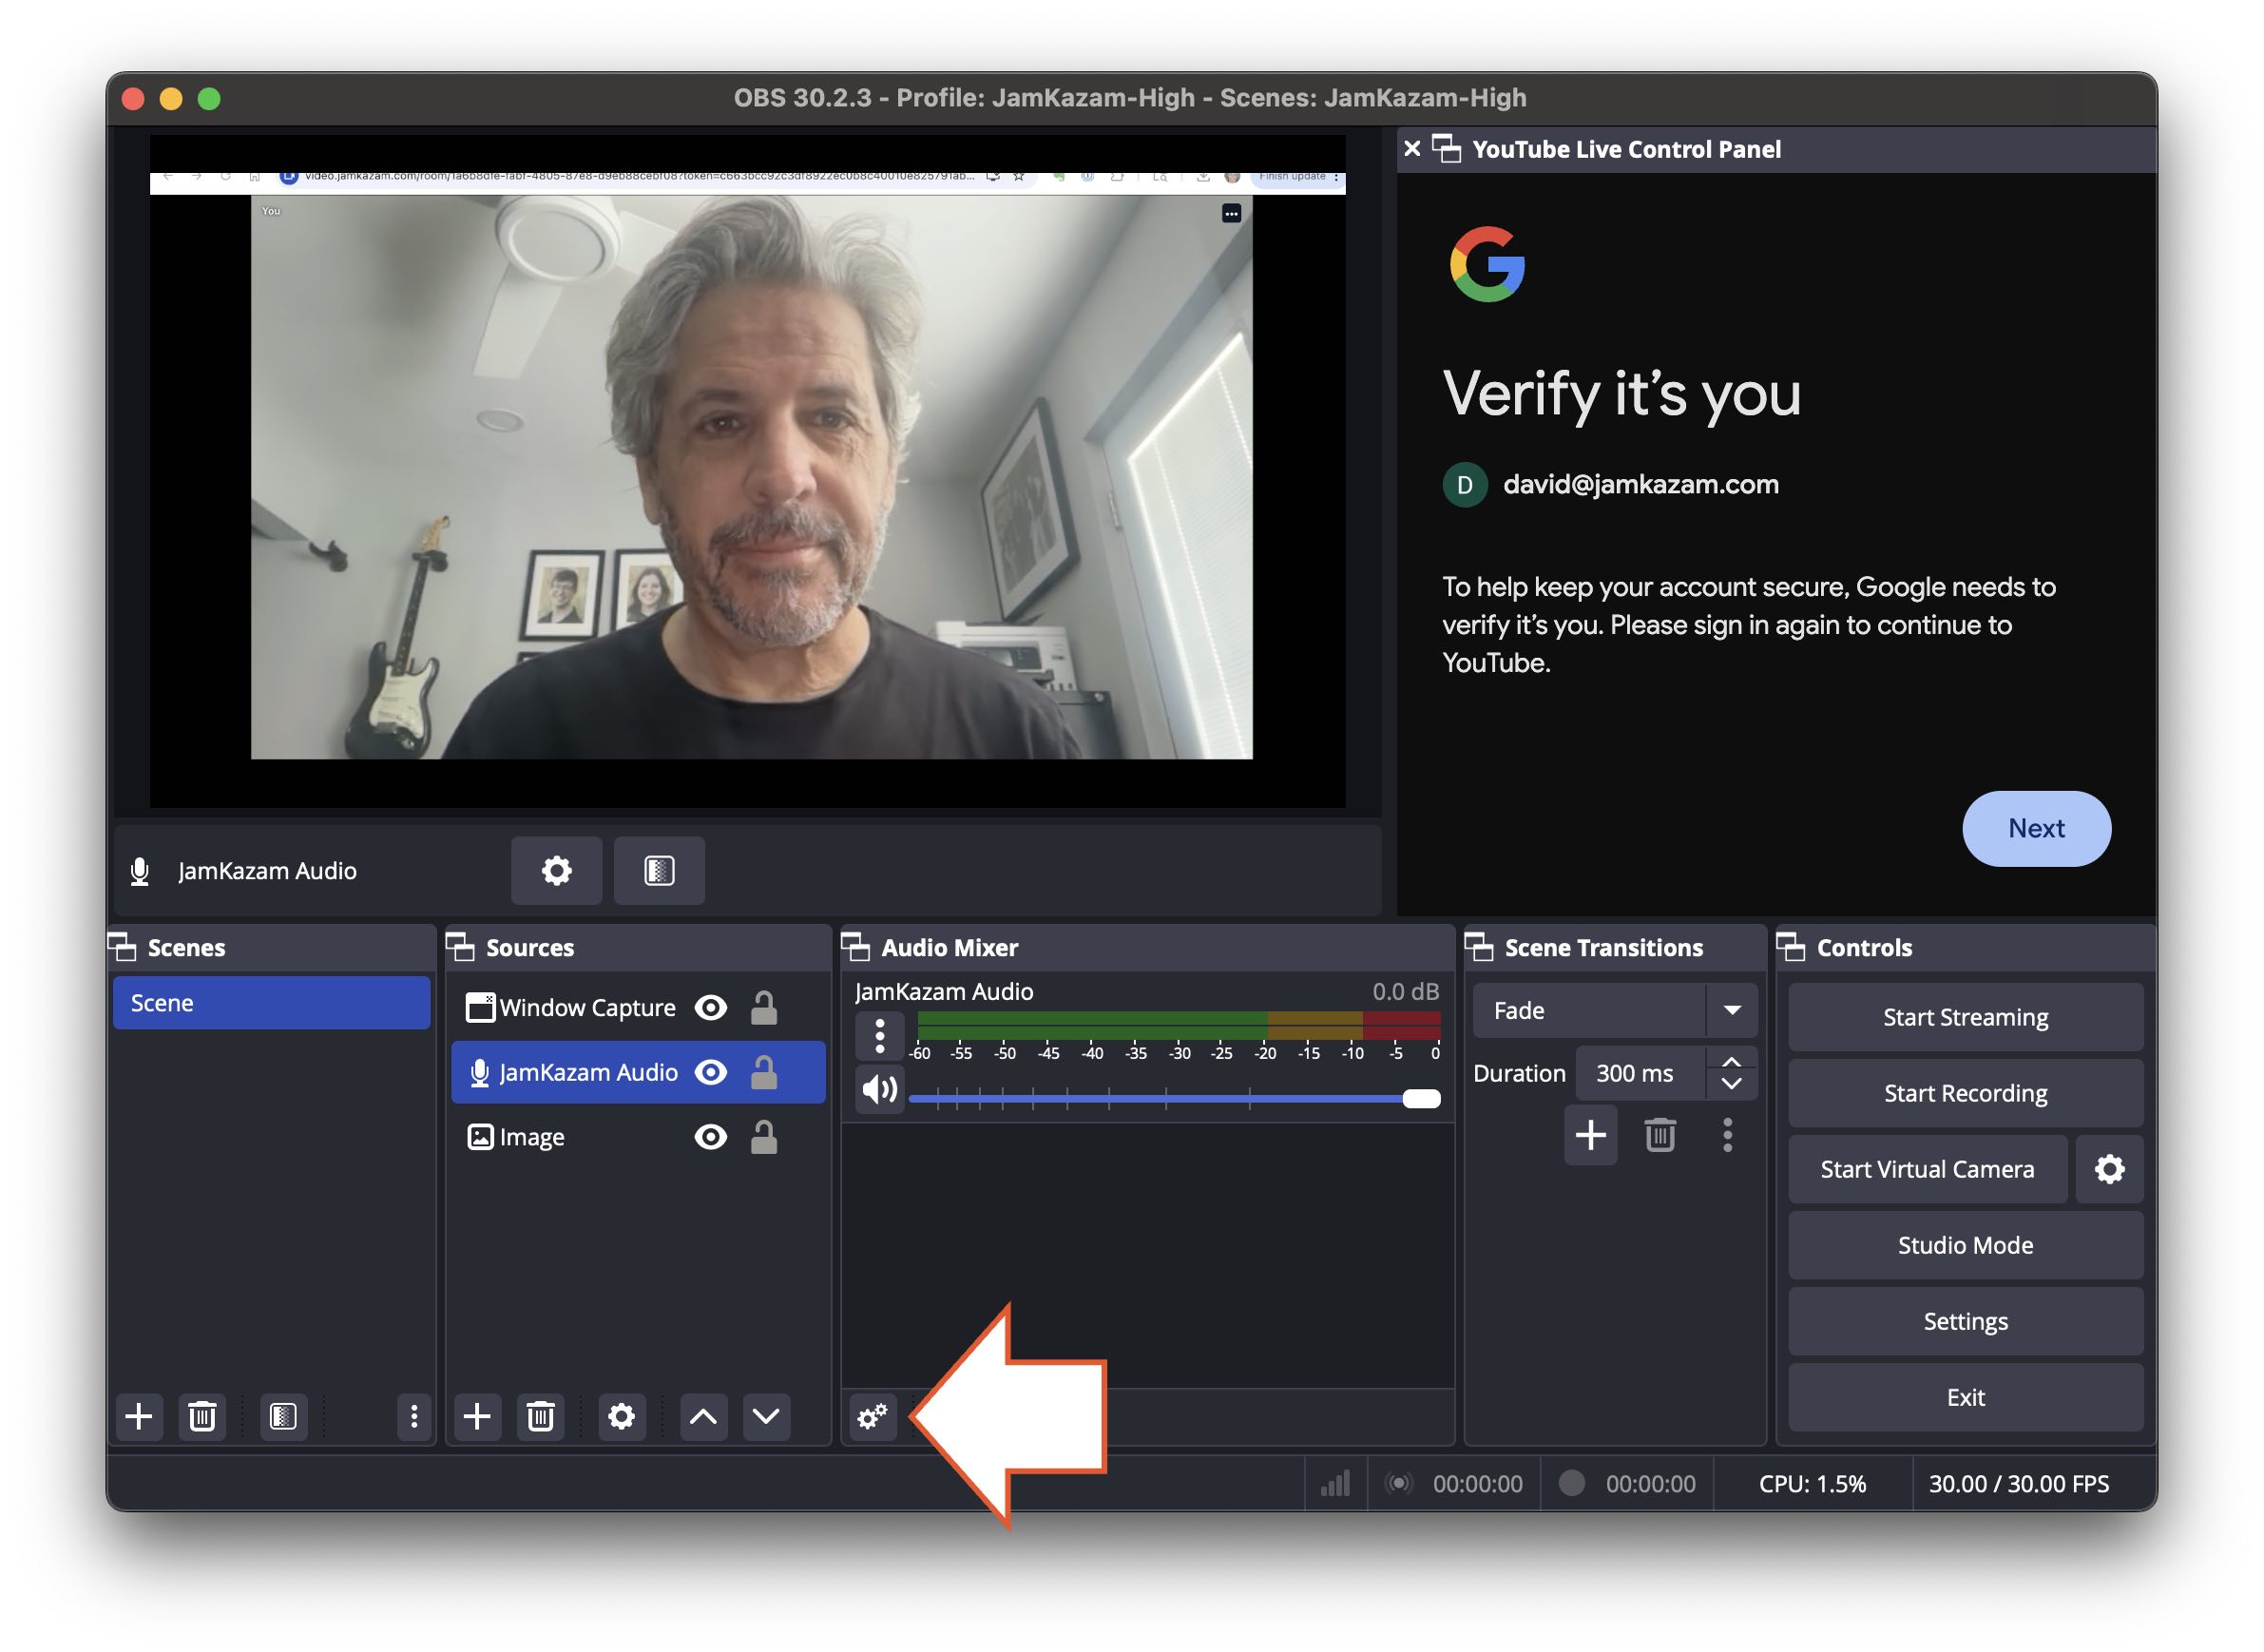The height and width of the screenshot is (1652, 2264).
Task: Configure virtual camera gear icon
Action: [2109, 1169]
